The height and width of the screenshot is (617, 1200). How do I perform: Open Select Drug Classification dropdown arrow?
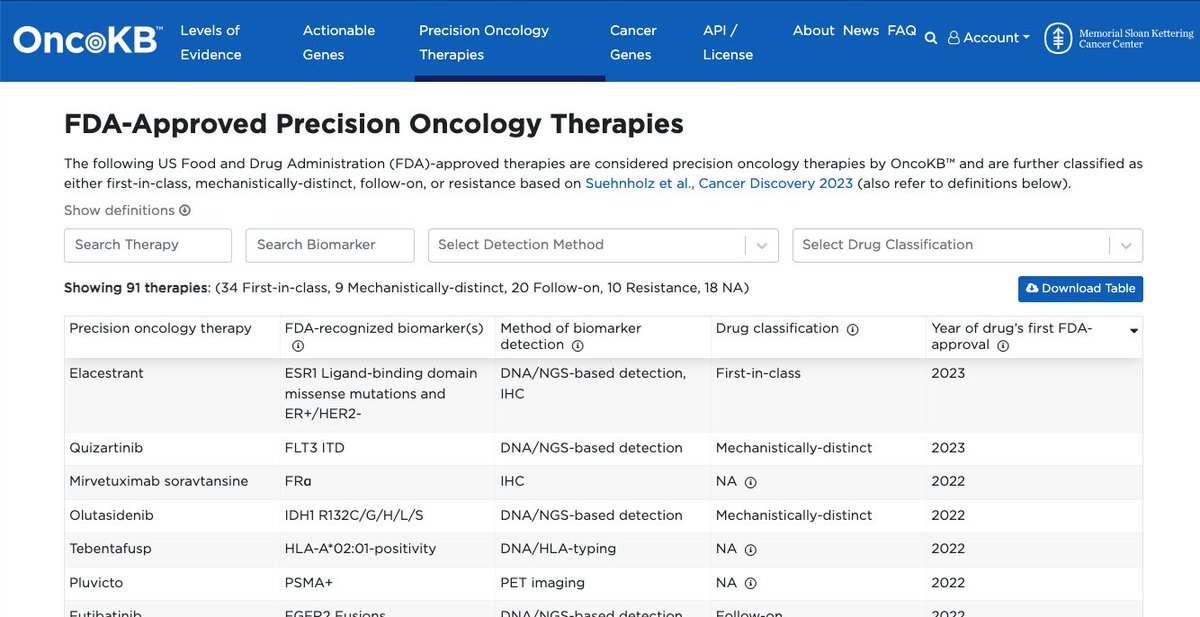[1126, 245]
